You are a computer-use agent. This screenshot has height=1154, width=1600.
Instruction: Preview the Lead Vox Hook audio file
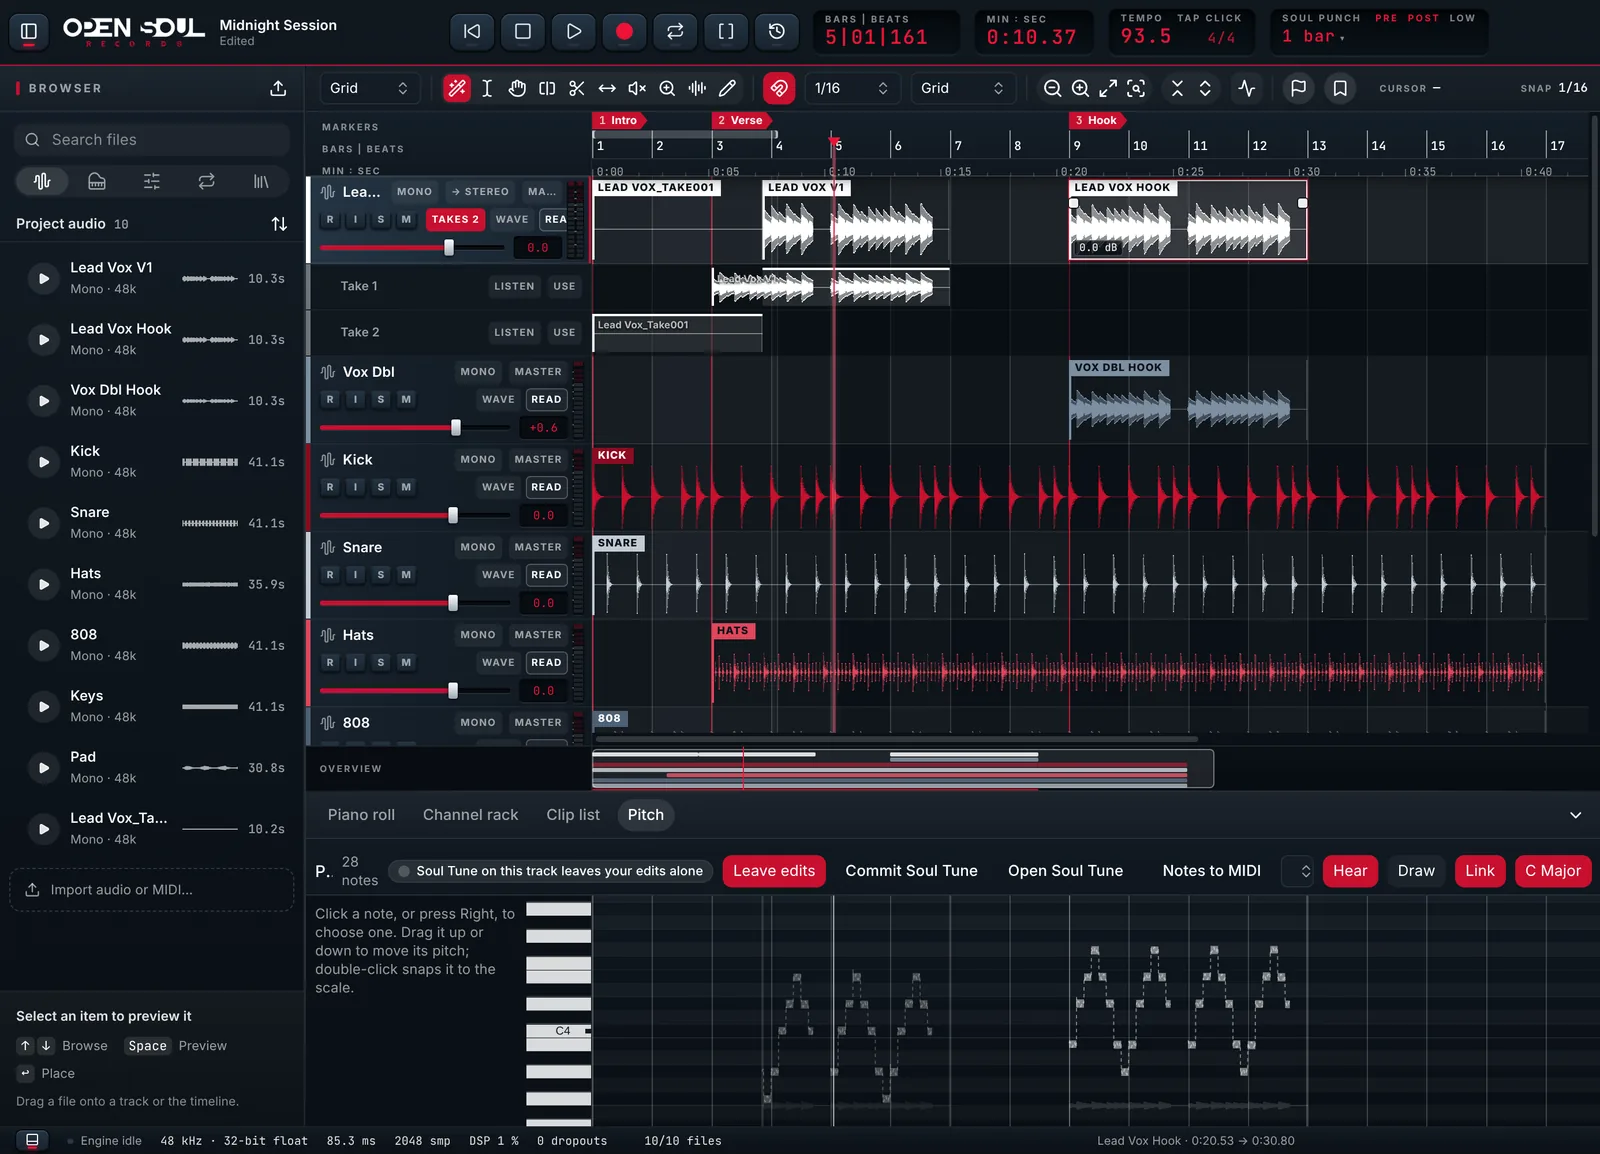(43, 340)
